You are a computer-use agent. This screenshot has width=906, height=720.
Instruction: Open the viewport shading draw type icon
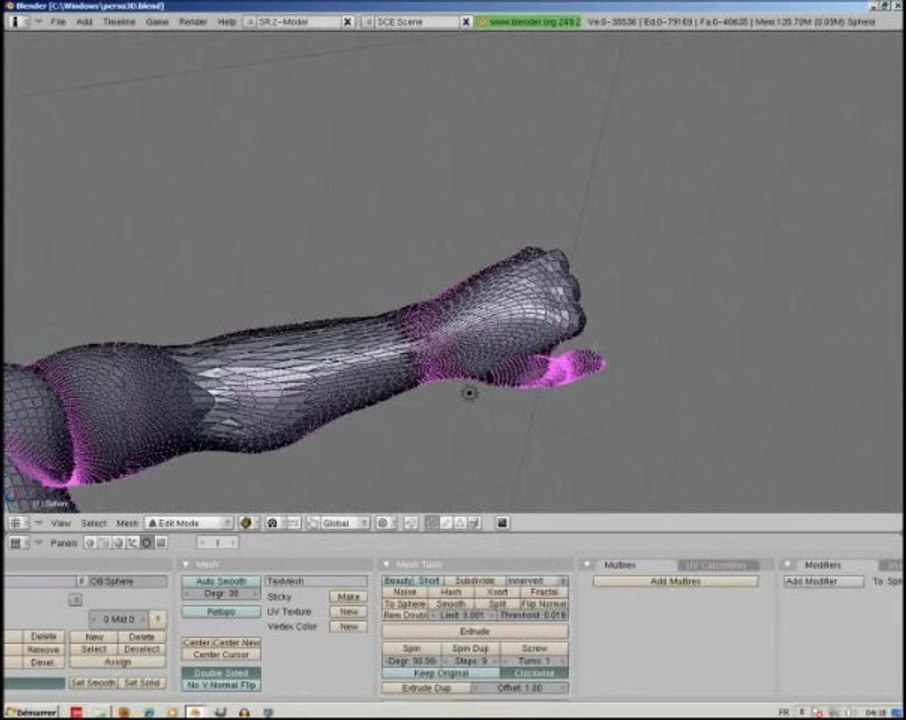click(246, 523)
